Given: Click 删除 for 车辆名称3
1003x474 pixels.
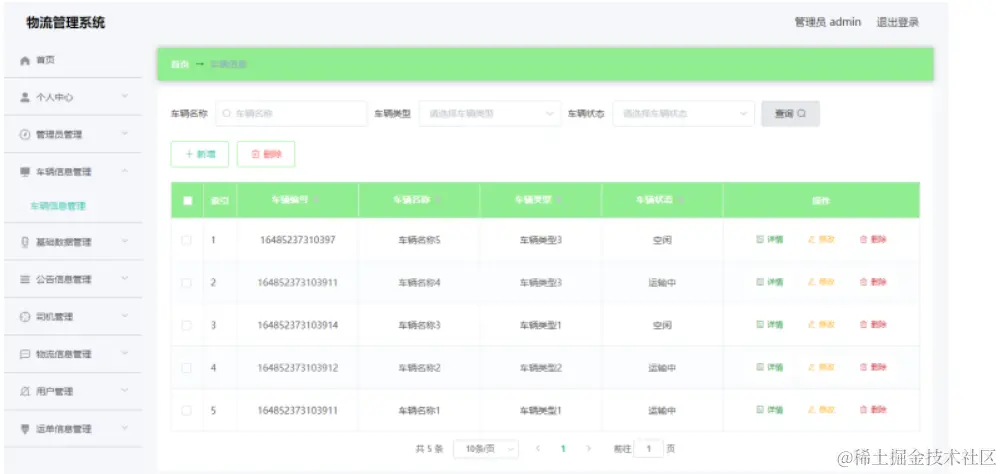Looking at the screenshot, I should click(x=873, y=325).
